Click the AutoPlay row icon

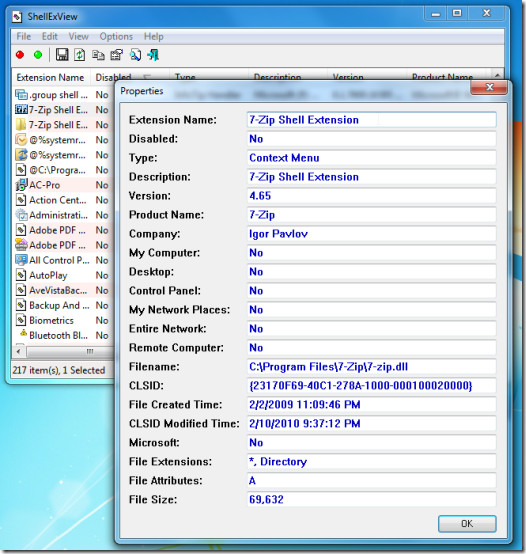[x=21, y=275]
